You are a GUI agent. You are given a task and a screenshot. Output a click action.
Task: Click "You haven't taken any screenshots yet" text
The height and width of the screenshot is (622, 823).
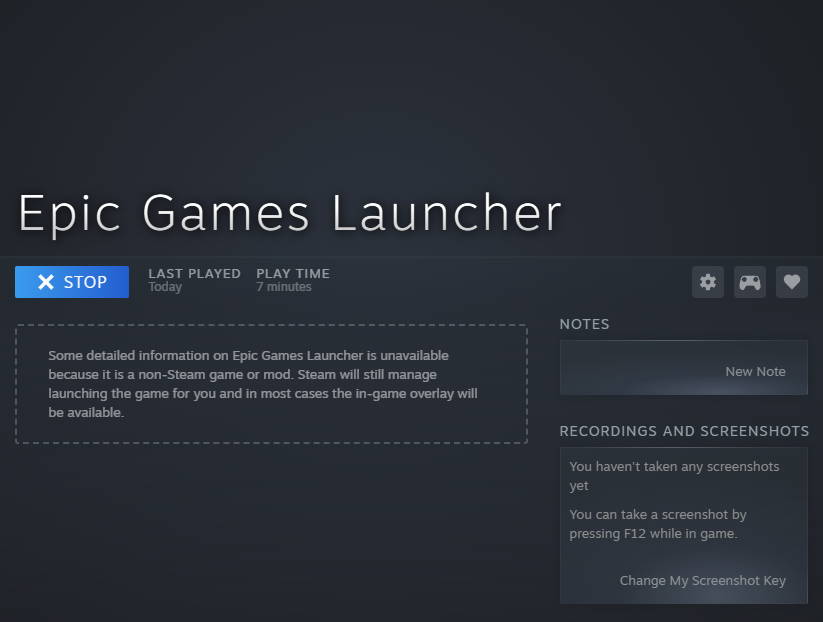pos(674,476)
